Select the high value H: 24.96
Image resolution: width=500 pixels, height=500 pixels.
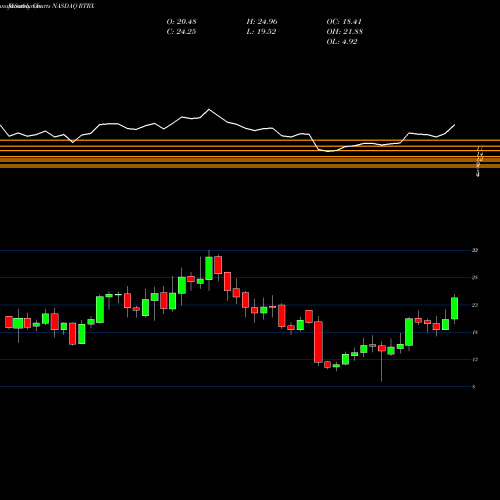click(262, 22)
